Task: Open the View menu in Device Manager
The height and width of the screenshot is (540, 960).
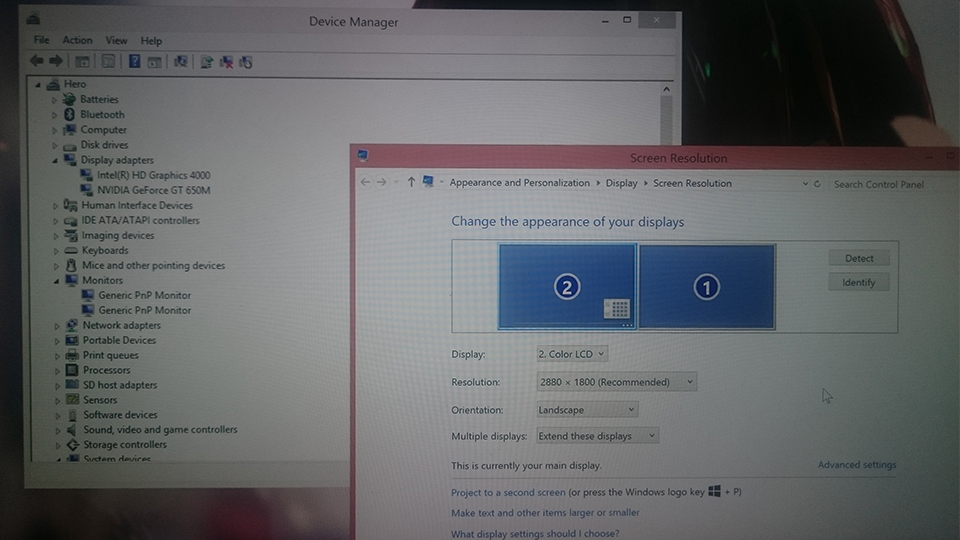Action: [x=116, y=40]
